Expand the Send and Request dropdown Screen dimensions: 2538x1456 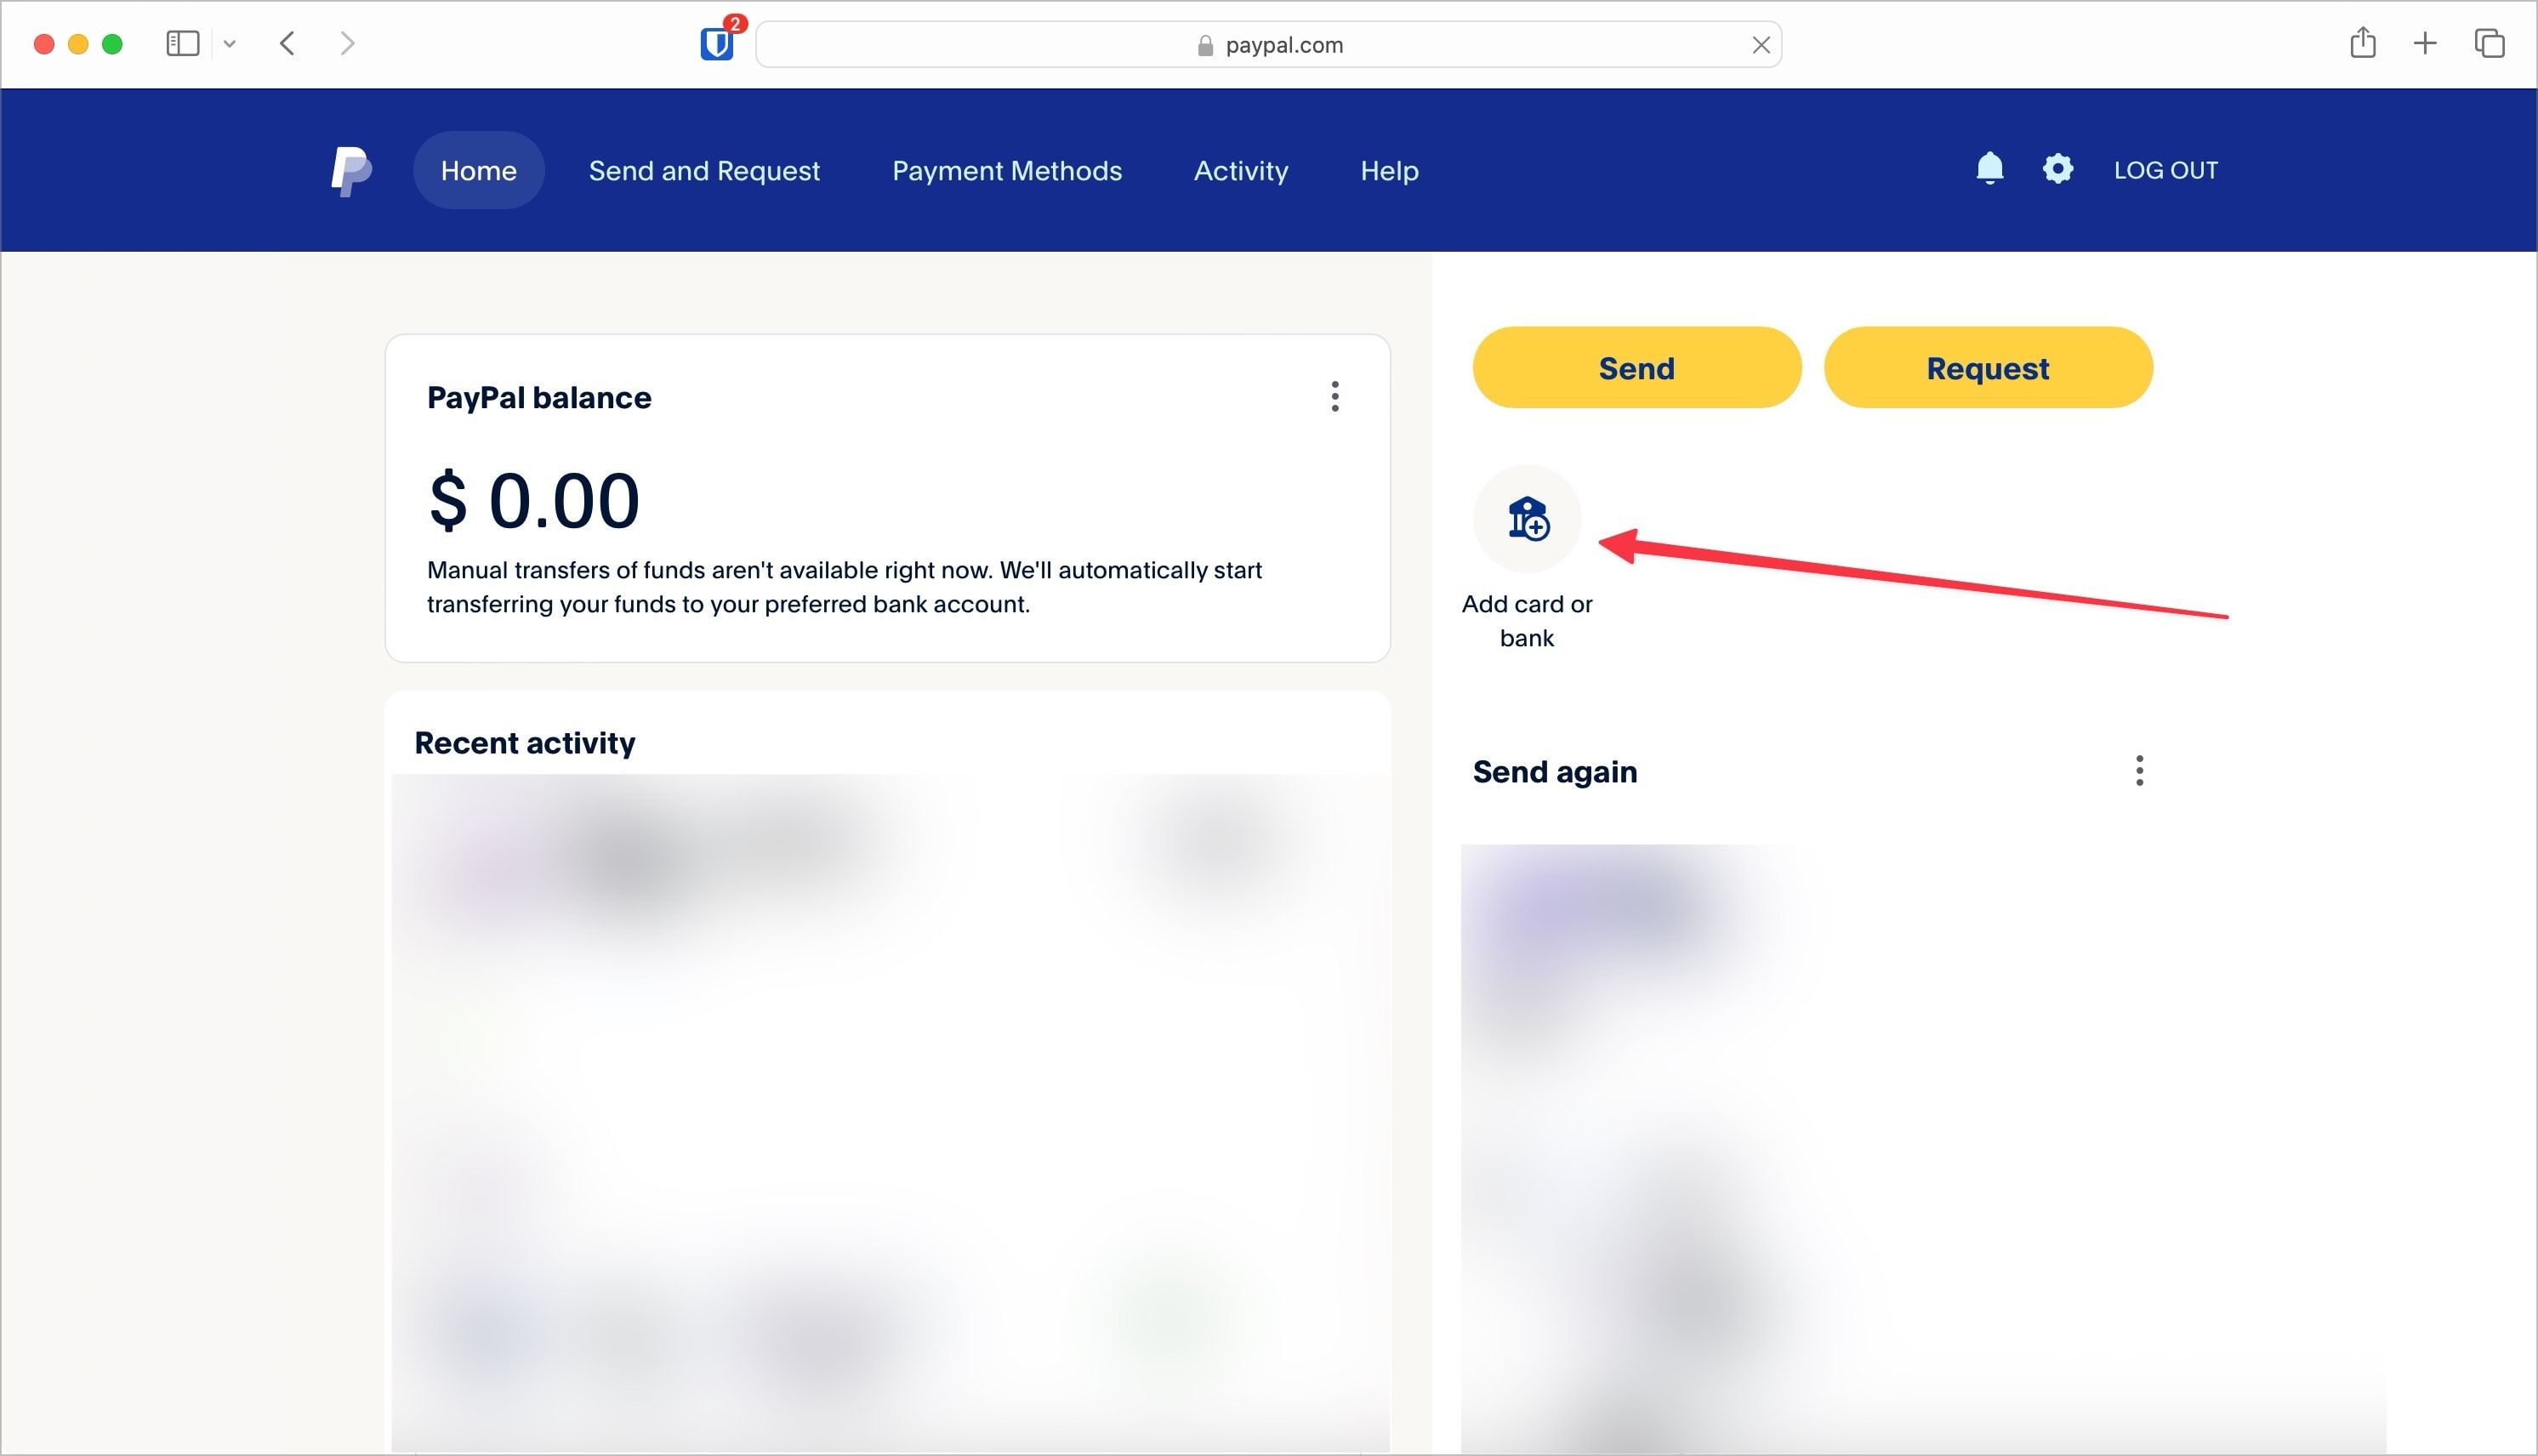(703, 169)
